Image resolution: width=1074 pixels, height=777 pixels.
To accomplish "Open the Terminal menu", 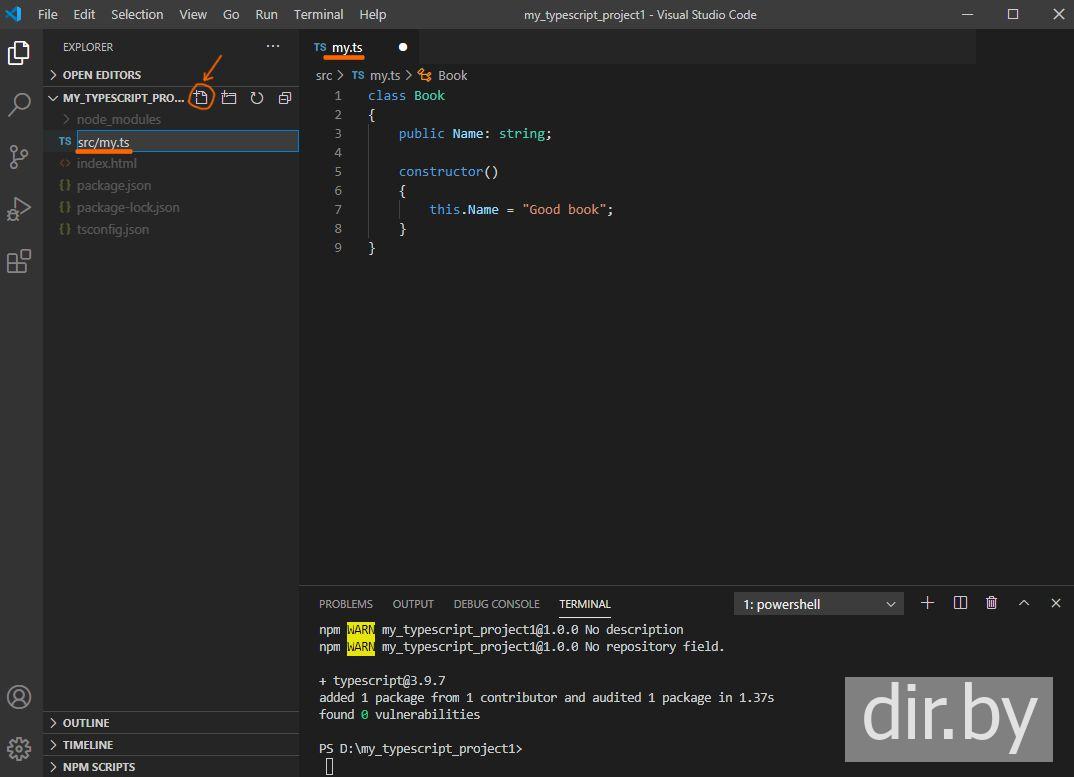I will point(318,15).
